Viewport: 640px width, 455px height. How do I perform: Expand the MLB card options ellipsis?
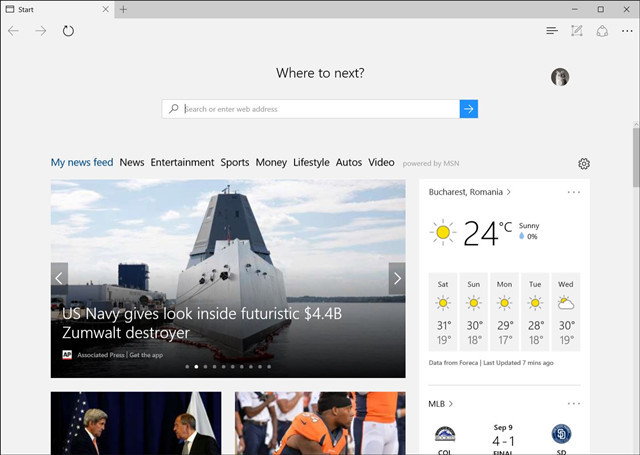tap(573, 404)
